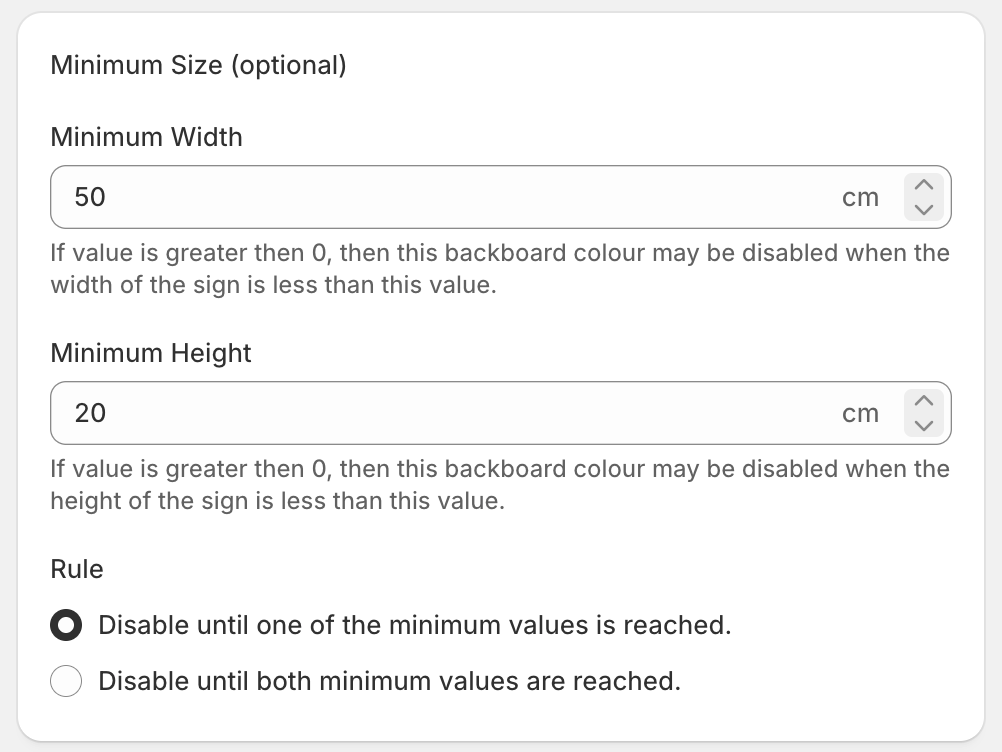This screenshot has height=752, width=1002.
Task: Click the value 20 in Minimum Height
Action: tap(90, 413)
